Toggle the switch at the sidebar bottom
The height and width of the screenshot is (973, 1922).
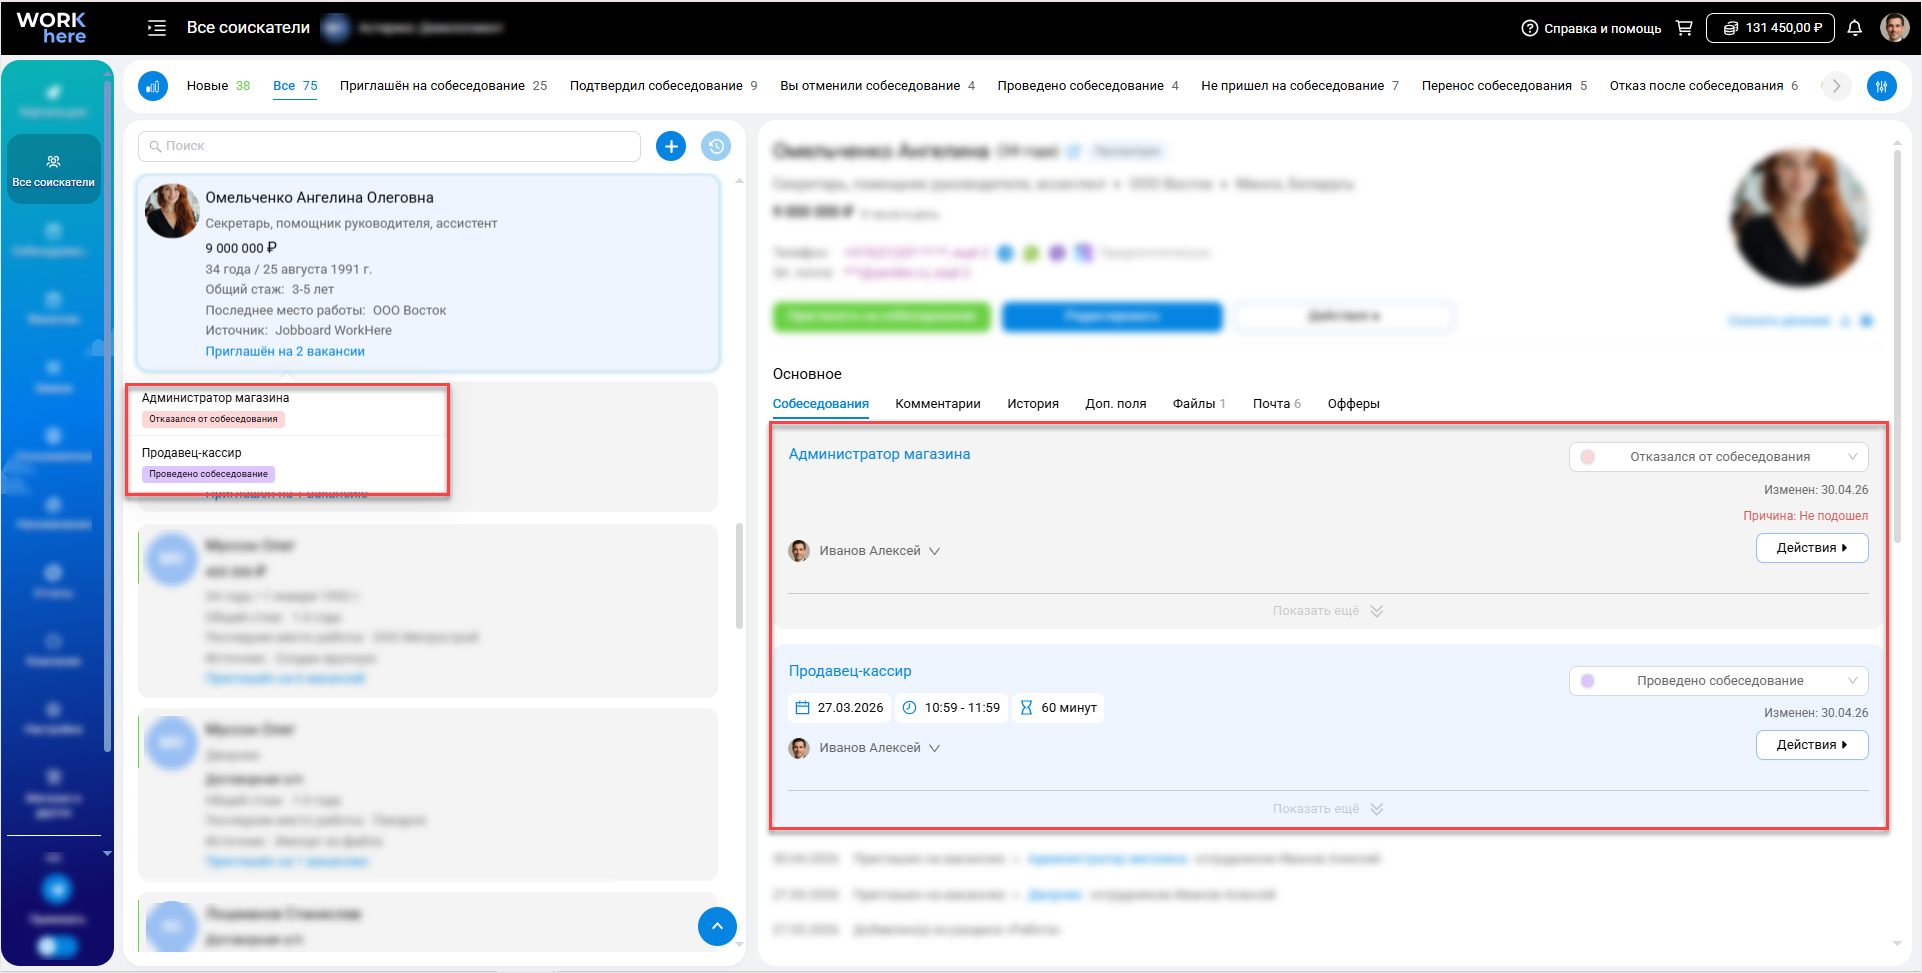(57, 945)
